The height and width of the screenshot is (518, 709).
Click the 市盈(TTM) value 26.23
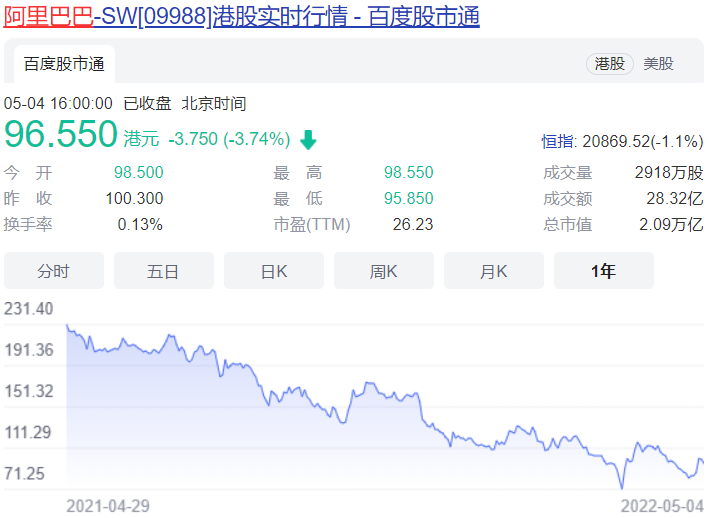coord(413,225)
